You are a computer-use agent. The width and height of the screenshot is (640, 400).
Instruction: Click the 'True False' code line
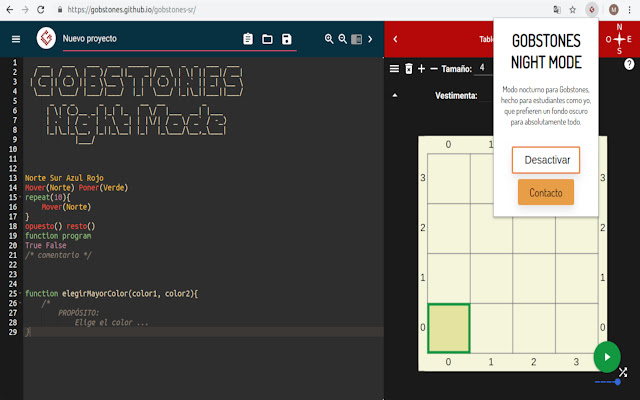[x=46, y=245]
